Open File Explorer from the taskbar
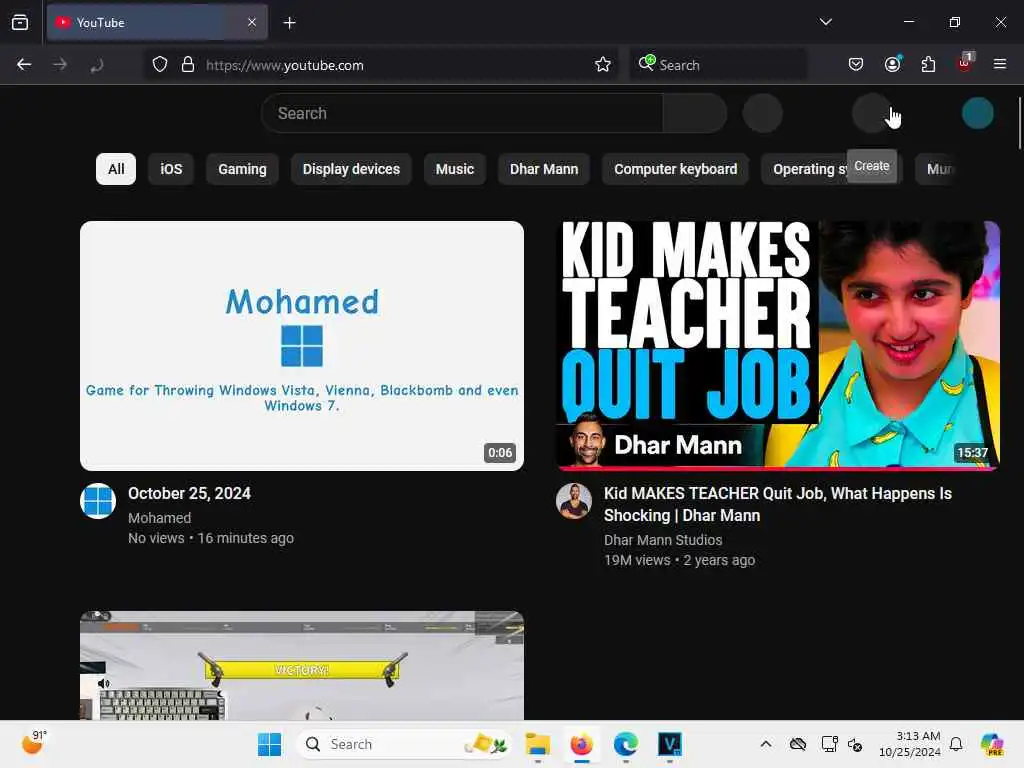 click(x=537, y=744)
